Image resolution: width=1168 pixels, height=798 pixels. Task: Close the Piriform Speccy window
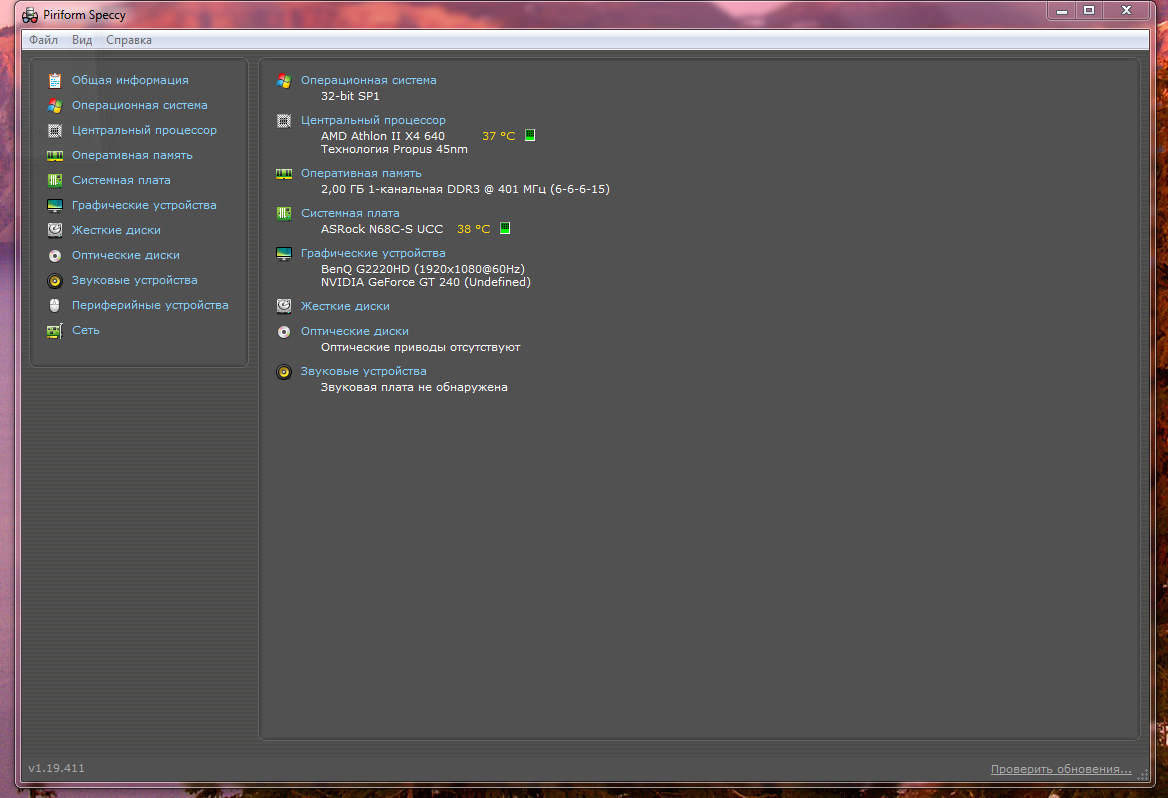coord(1127,10)
